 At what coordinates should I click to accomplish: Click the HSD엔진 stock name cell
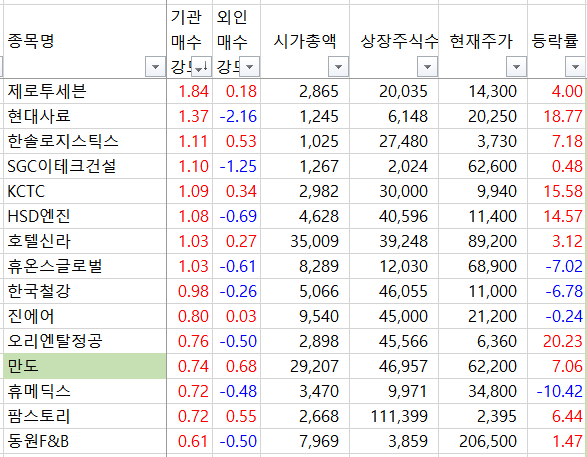[85, 216]
